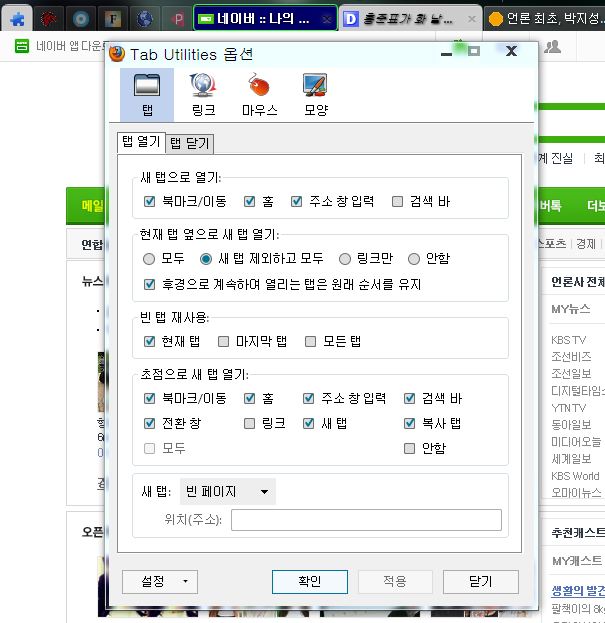Select the globe pinned tab
This screenshot has height=623, width=605.
(145, 19)
